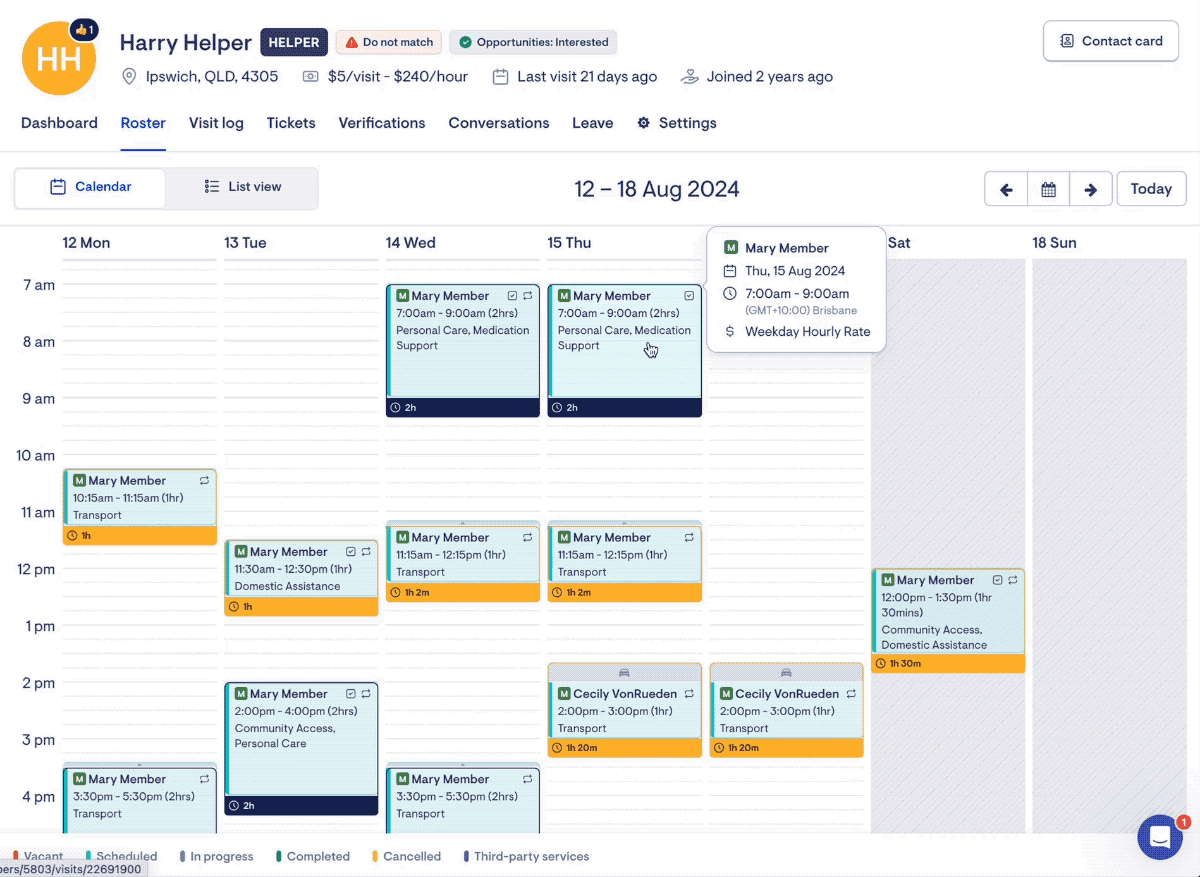Select the Calendar view toggle
Image resolution: width=1200 pixels, height=877 pixels.
(x=91, y=187)
